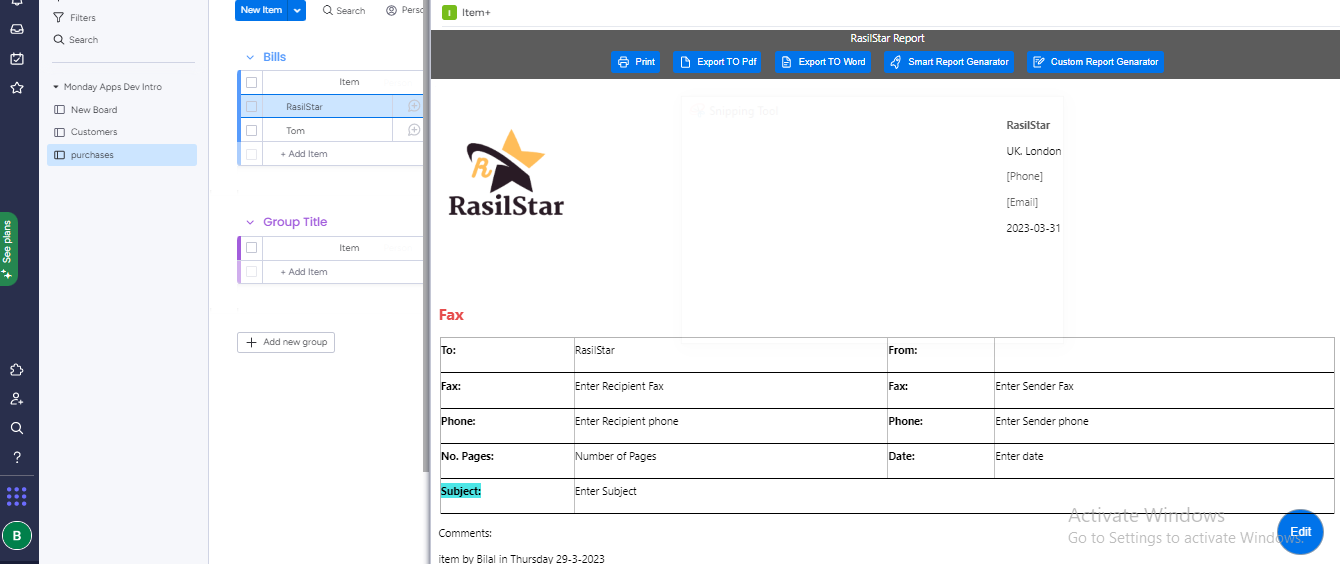Screen dimensions: 1340x564
Task: Tick the checkbox for Tom row
Action: point(252,130)
